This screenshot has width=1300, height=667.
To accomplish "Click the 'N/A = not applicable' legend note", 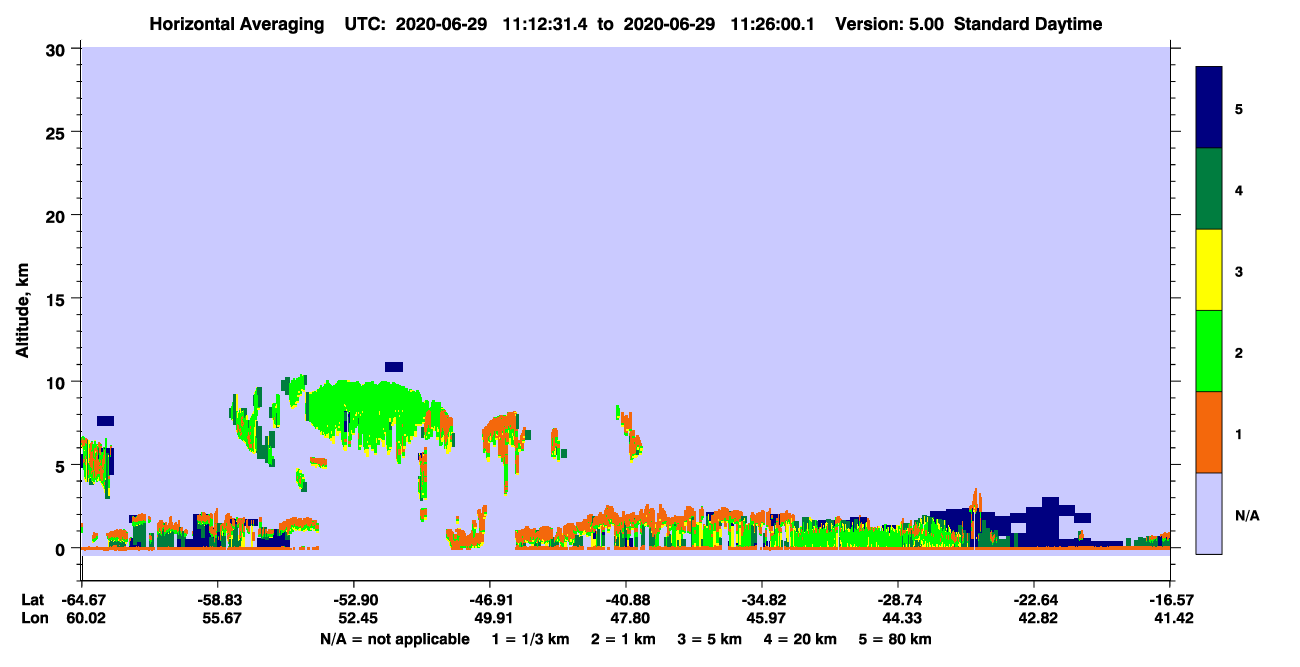I will coord(395,639).
